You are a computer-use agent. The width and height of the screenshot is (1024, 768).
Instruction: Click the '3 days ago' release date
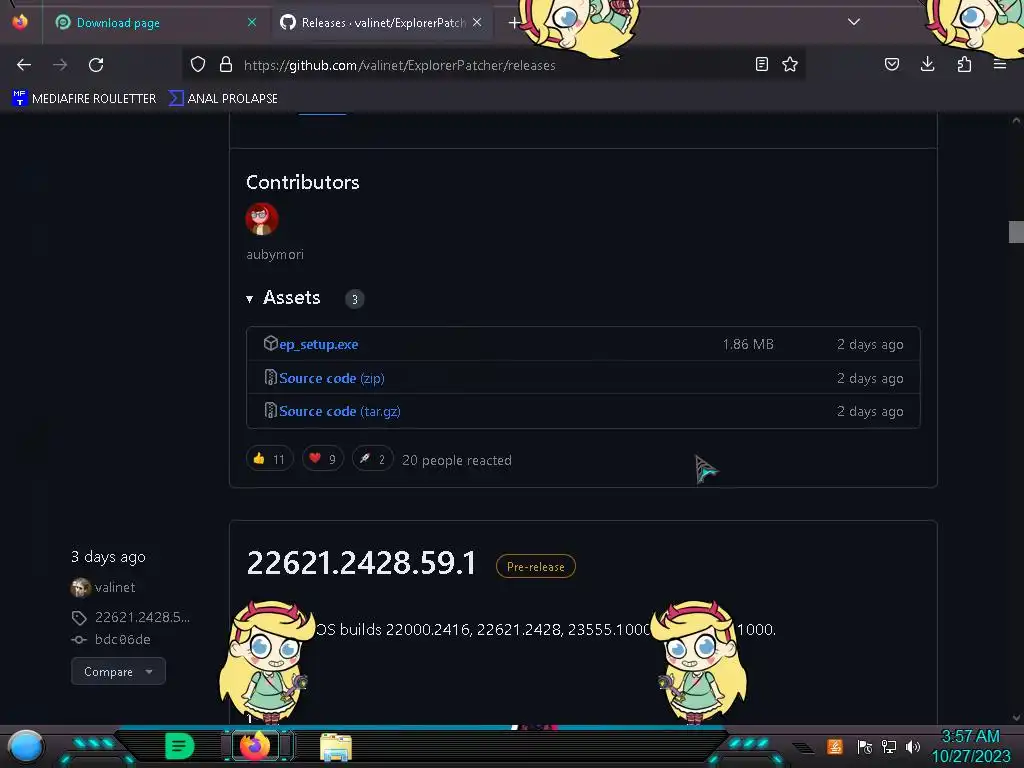click(108, 557)
